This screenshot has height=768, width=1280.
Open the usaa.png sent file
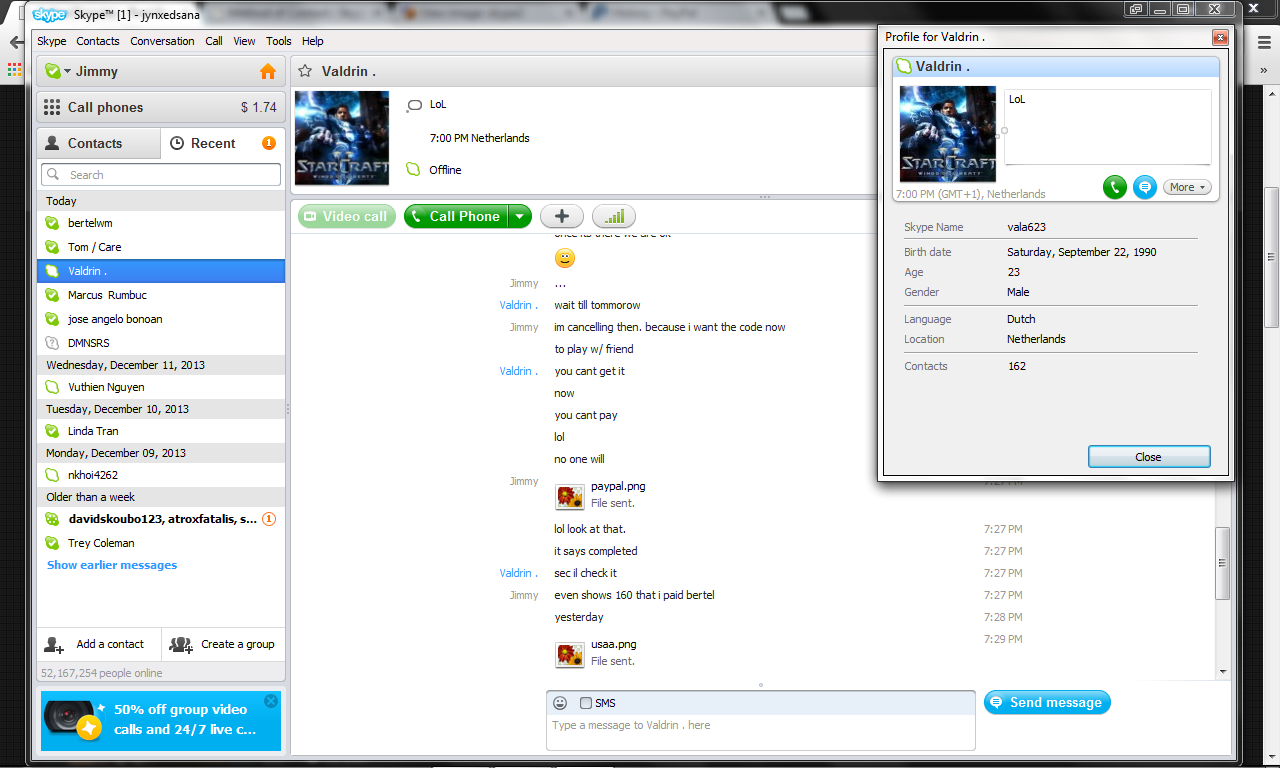[x=570, y=654]
